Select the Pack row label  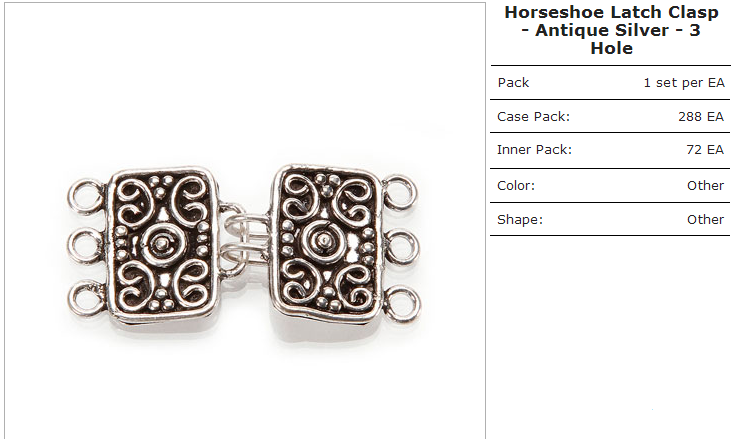(513, 82)
